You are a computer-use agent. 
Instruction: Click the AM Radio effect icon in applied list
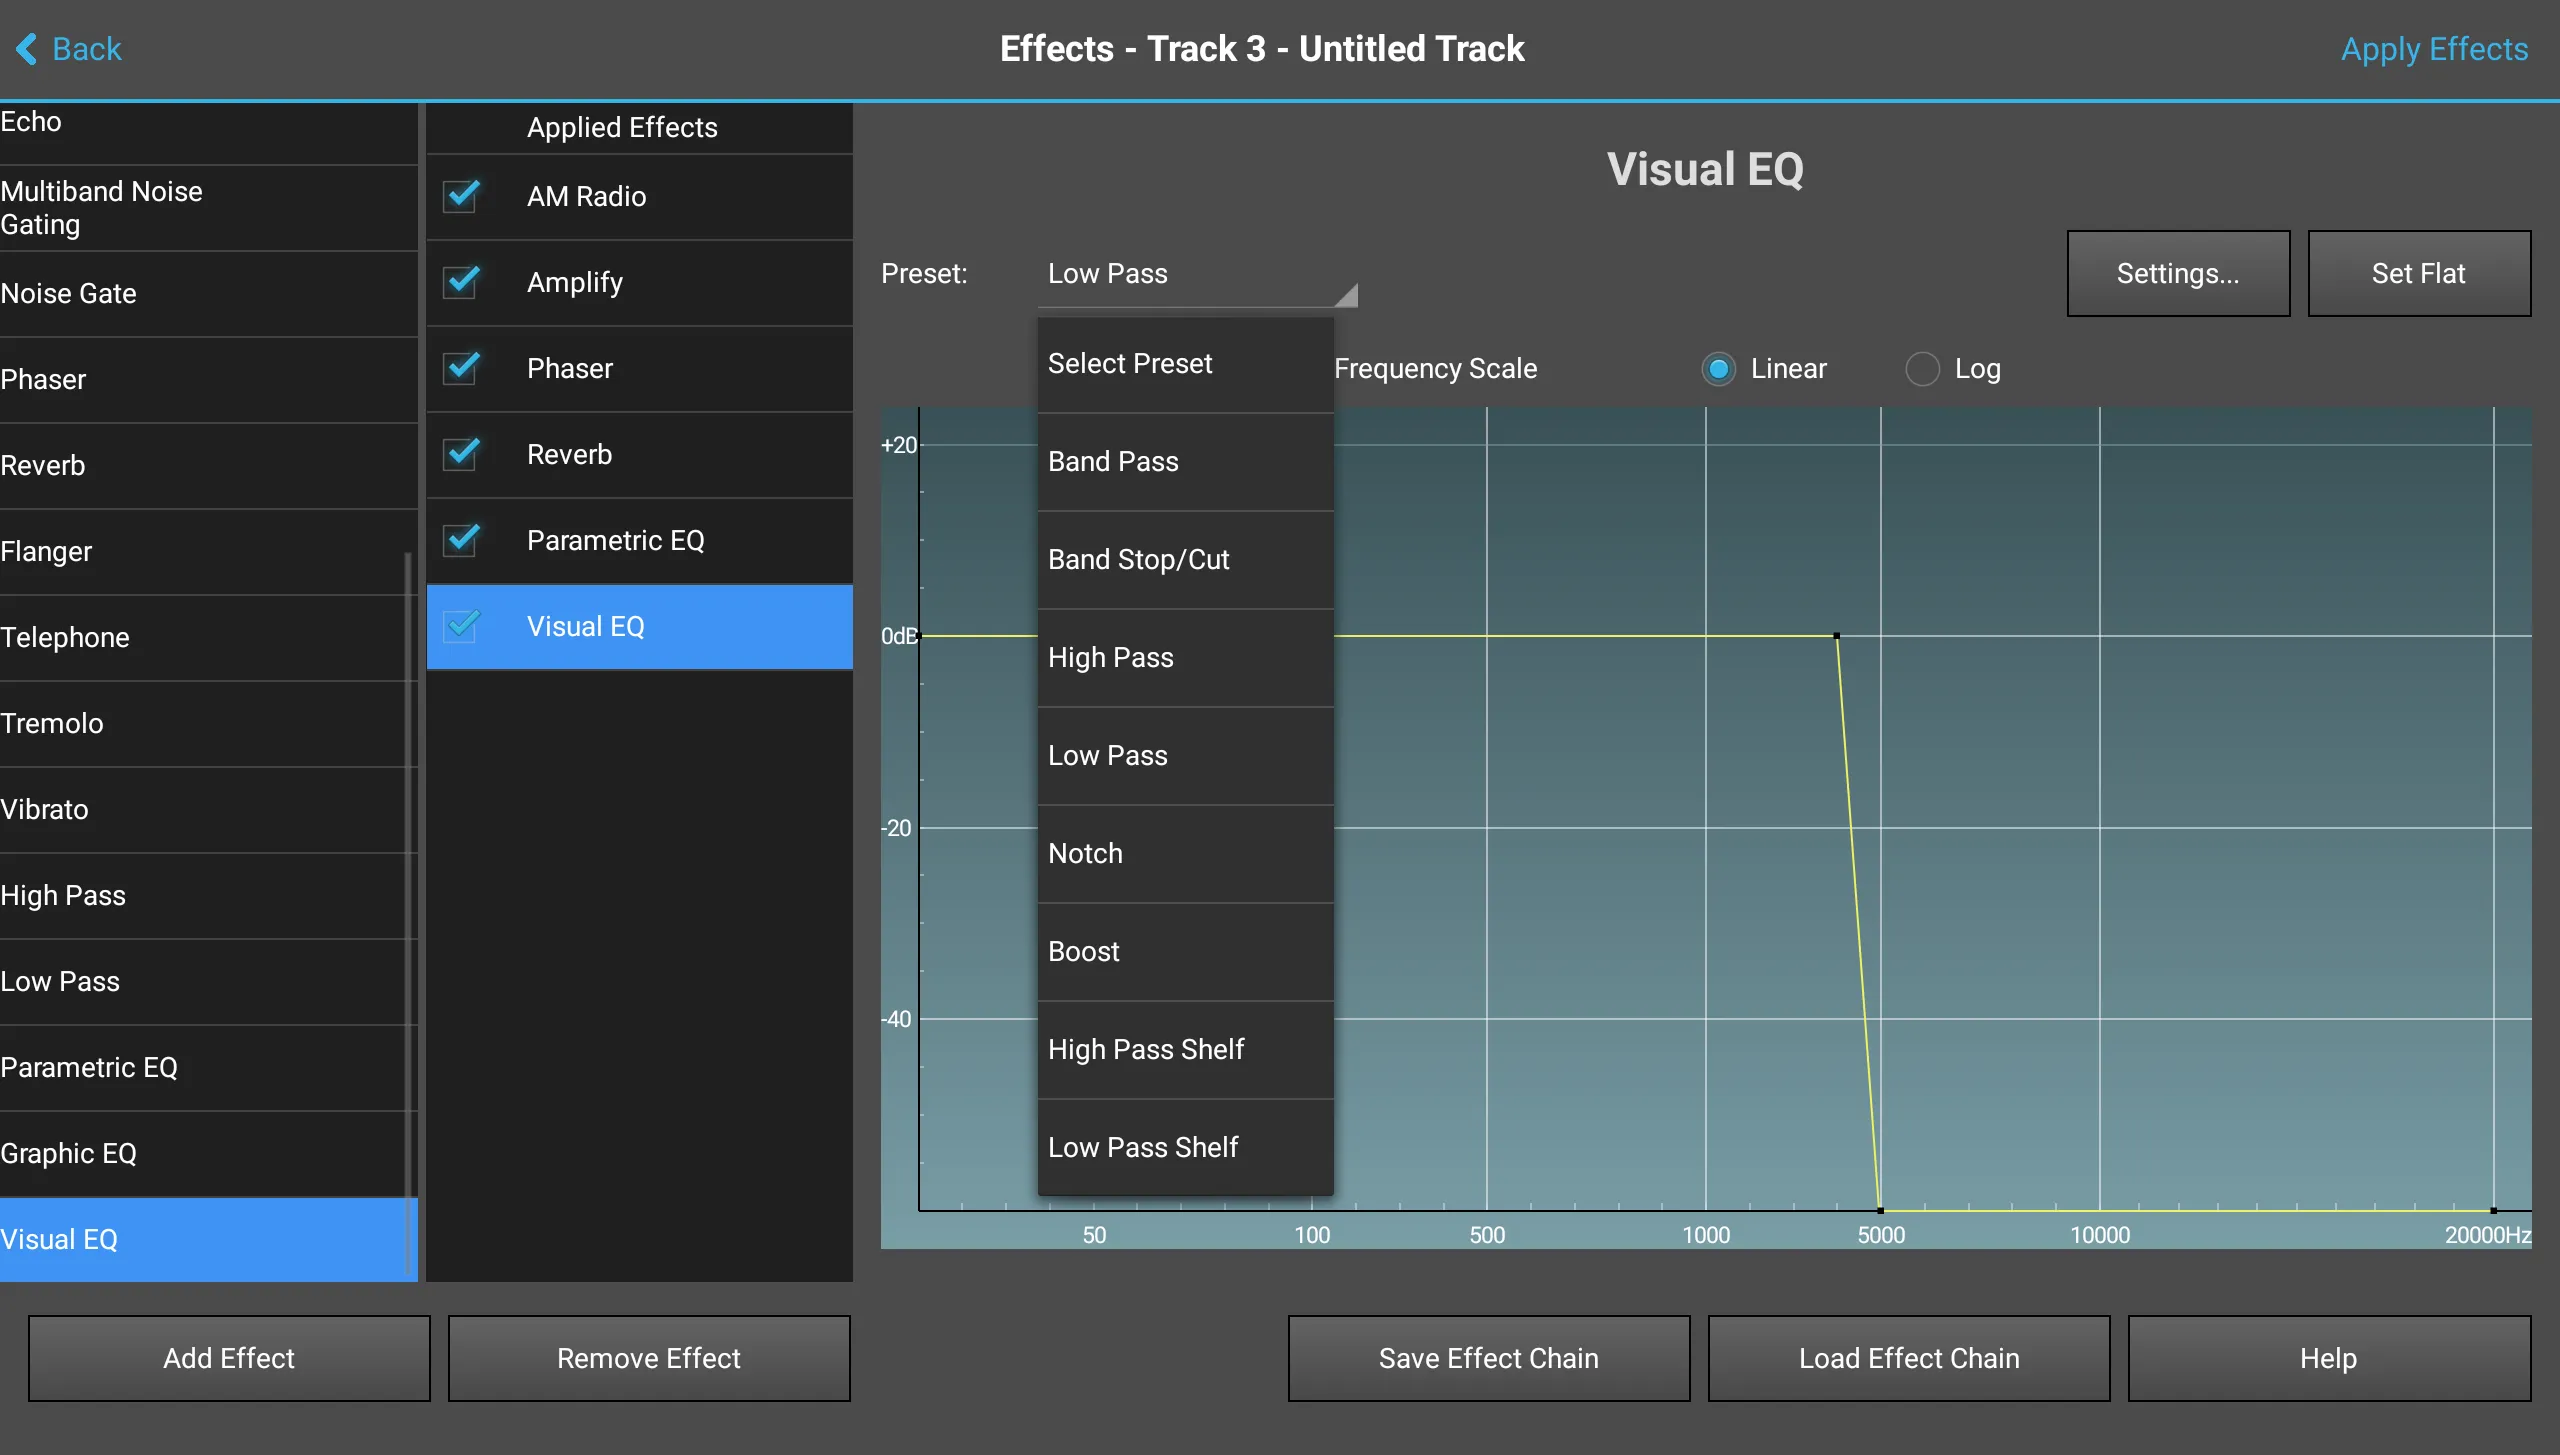click(x=464, y=195)
